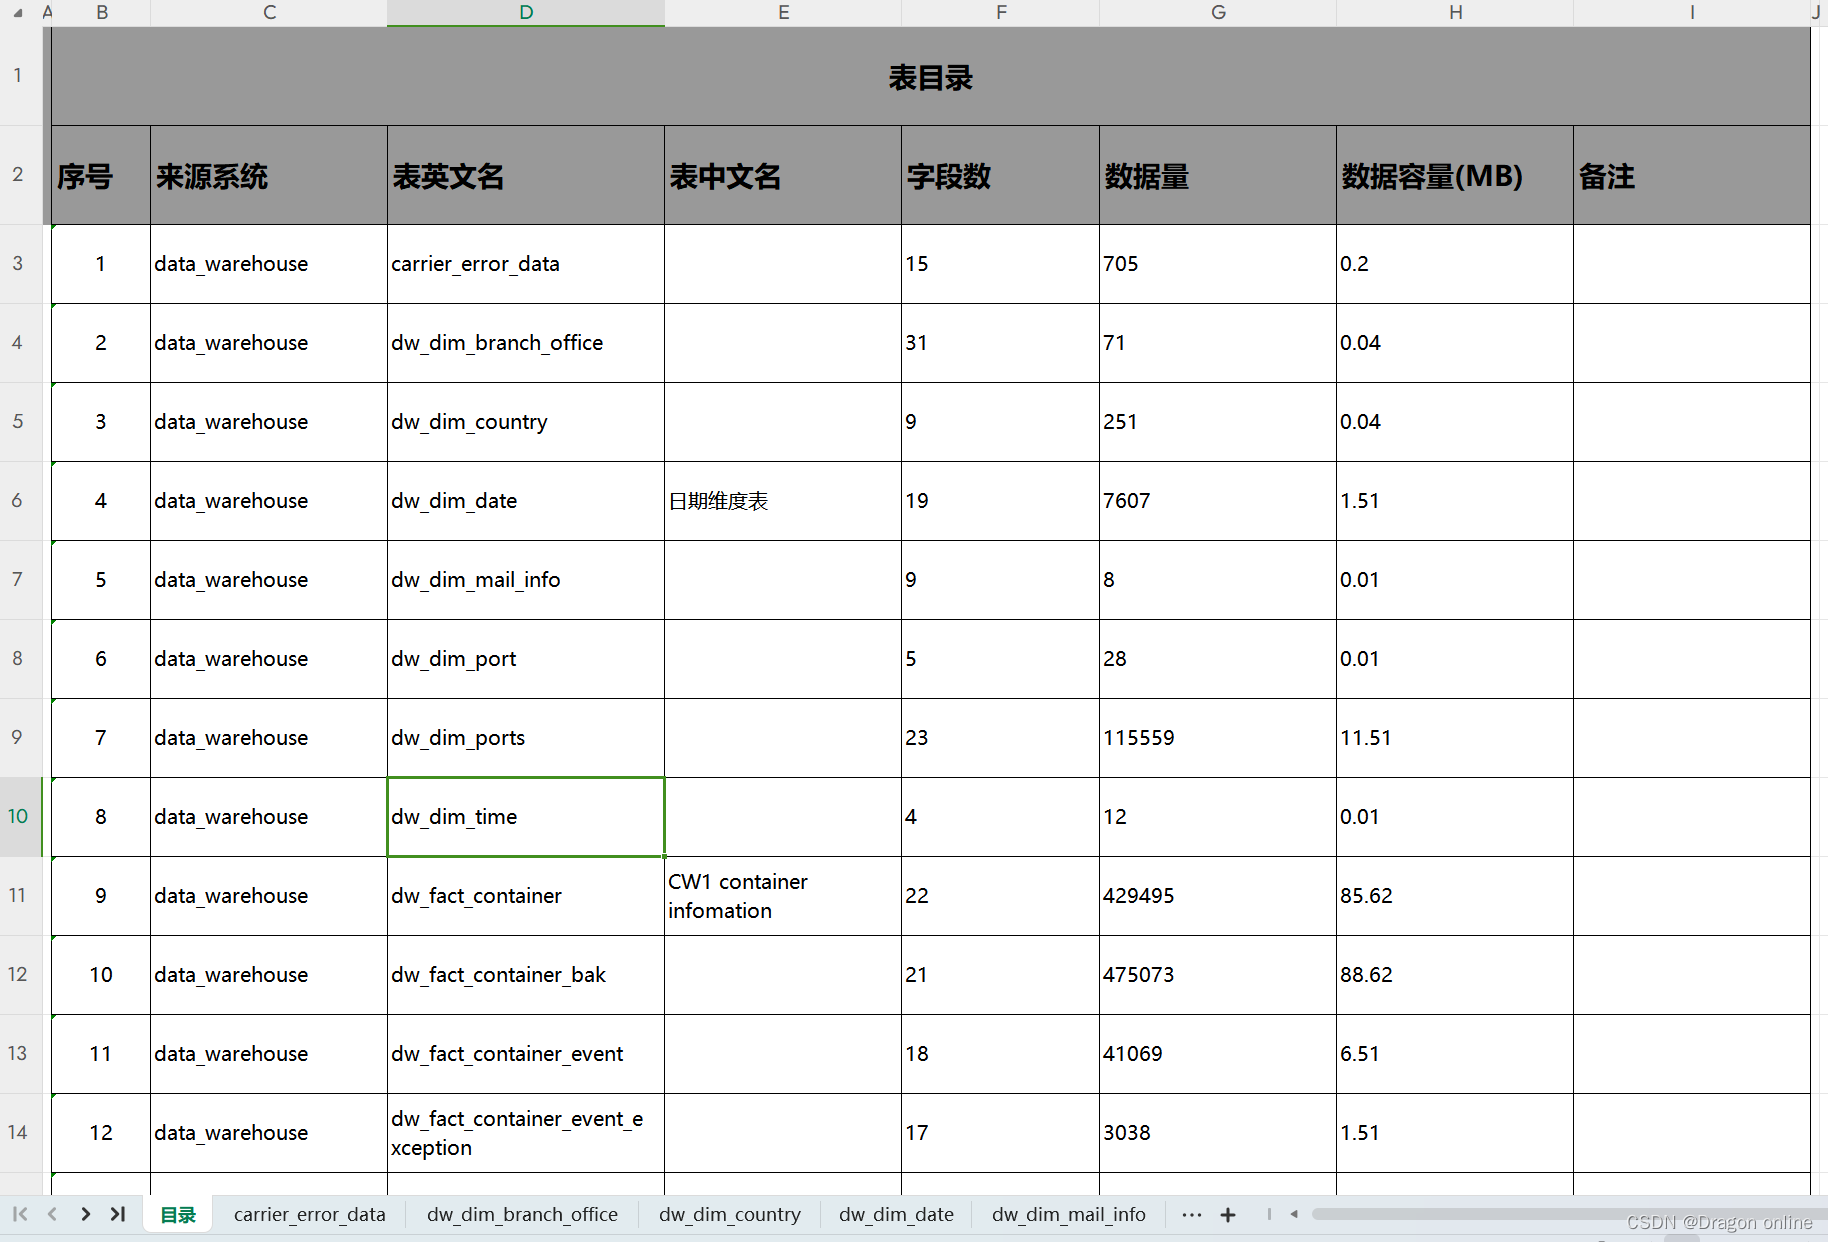Image resolution: width=1828 pixels, height=1242 pixels.
Task: Select data volume cell 429495
Action: pyautogui.click(x=1218, y=896)
